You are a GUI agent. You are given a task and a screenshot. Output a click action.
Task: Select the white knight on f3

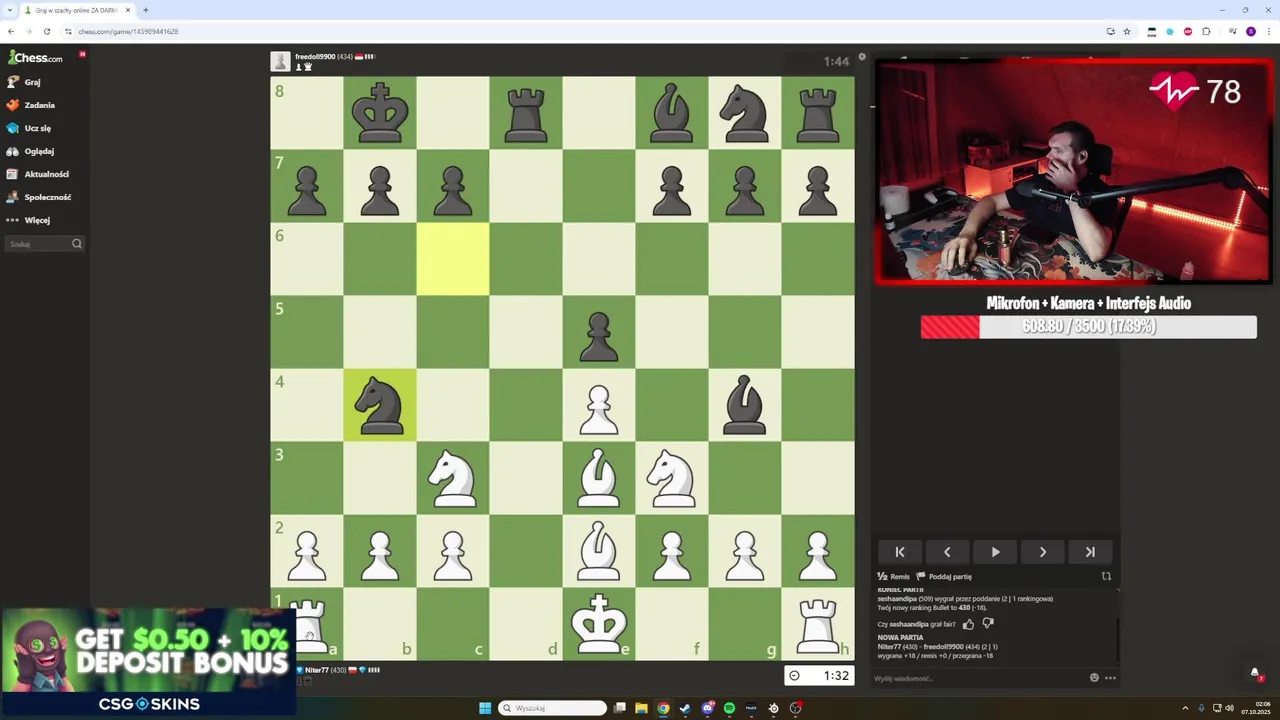click(x=672, y=478)
